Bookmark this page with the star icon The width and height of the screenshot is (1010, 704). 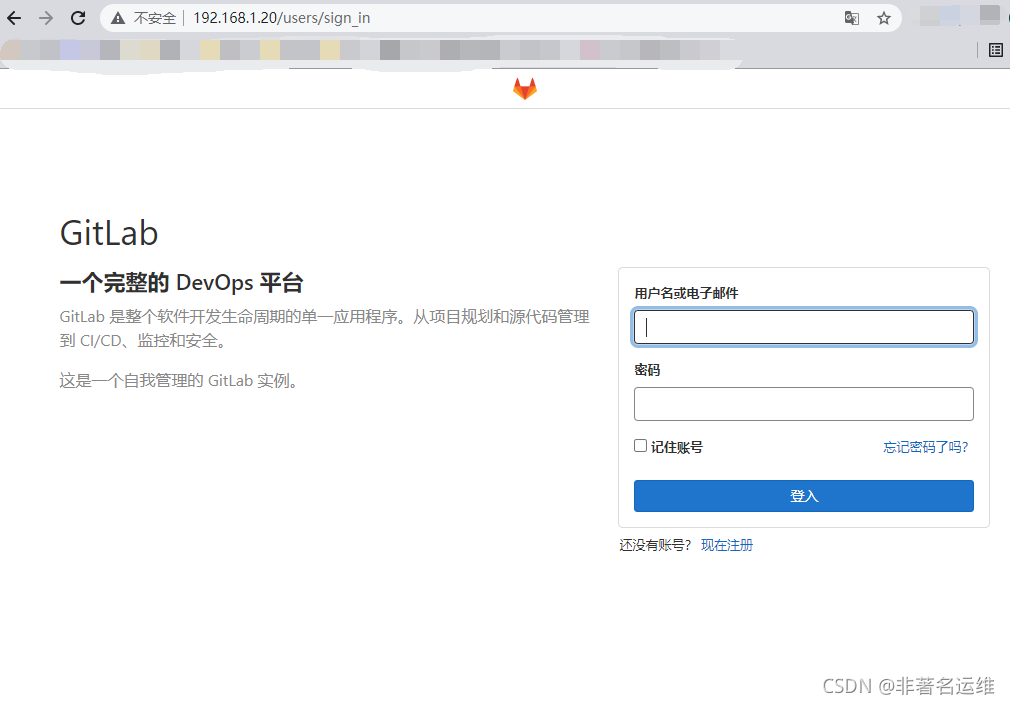click(884, 18)
